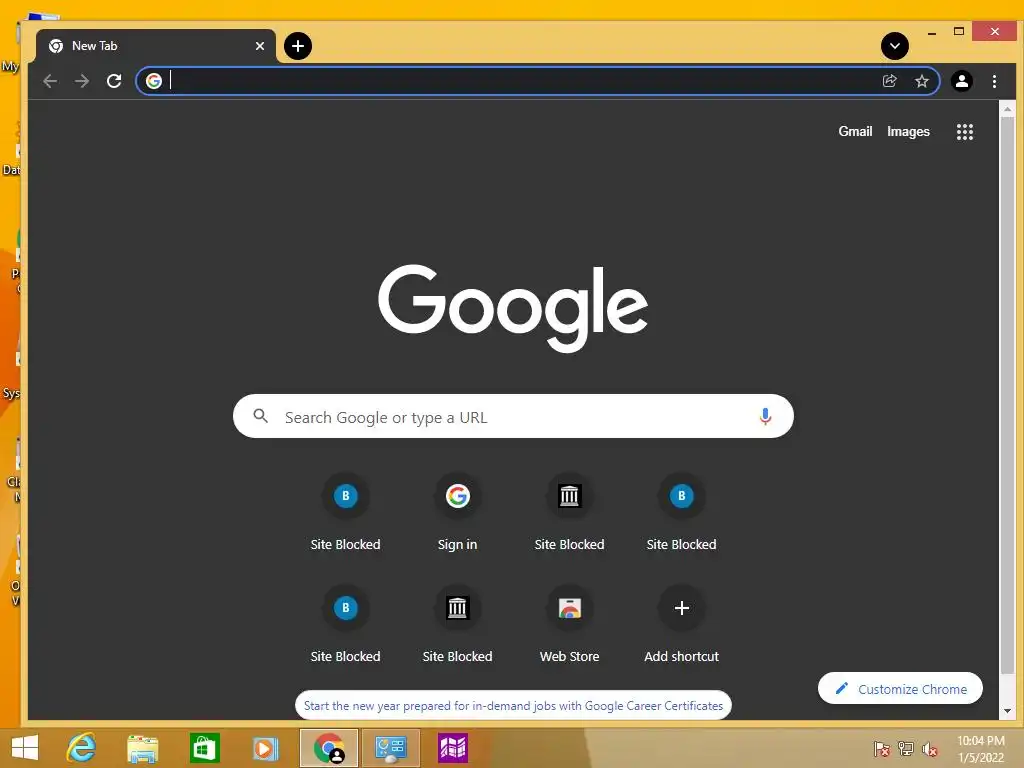Click the page scrollbar down arrow
The image size is (1024, 768).
[1007, 711]
